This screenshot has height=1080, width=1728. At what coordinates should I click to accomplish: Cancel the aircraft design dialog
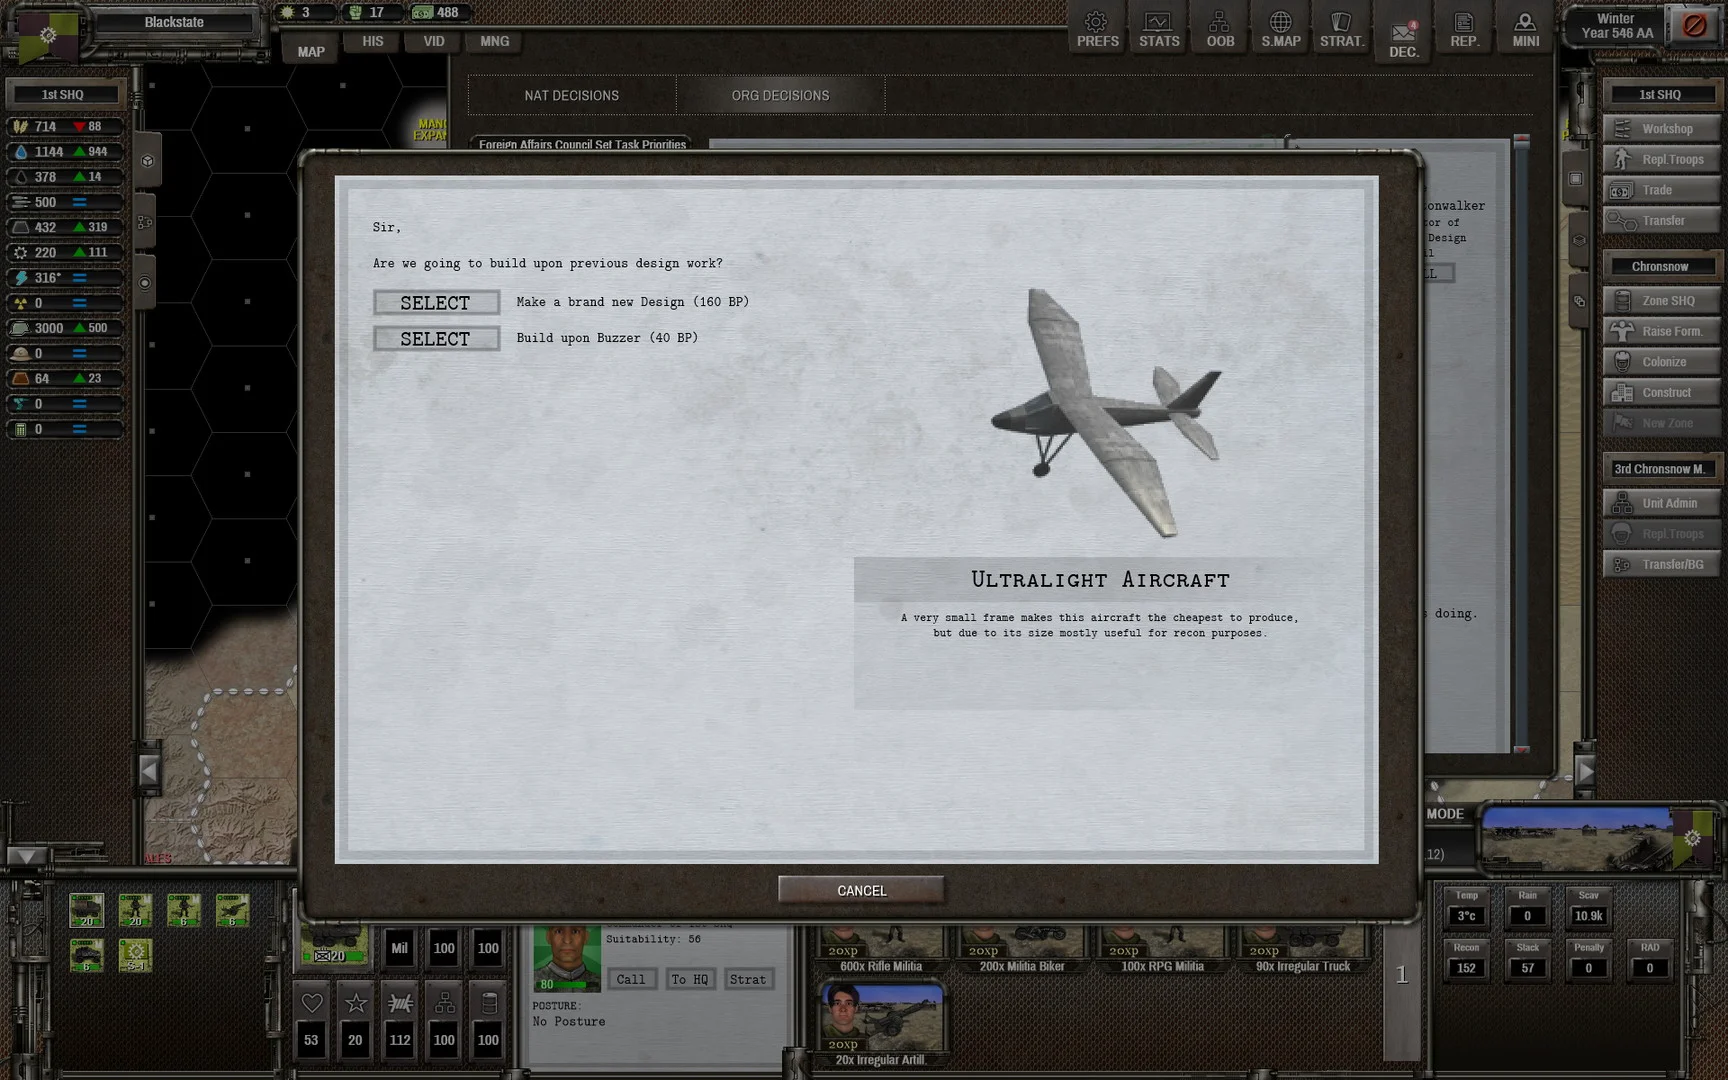860,889
